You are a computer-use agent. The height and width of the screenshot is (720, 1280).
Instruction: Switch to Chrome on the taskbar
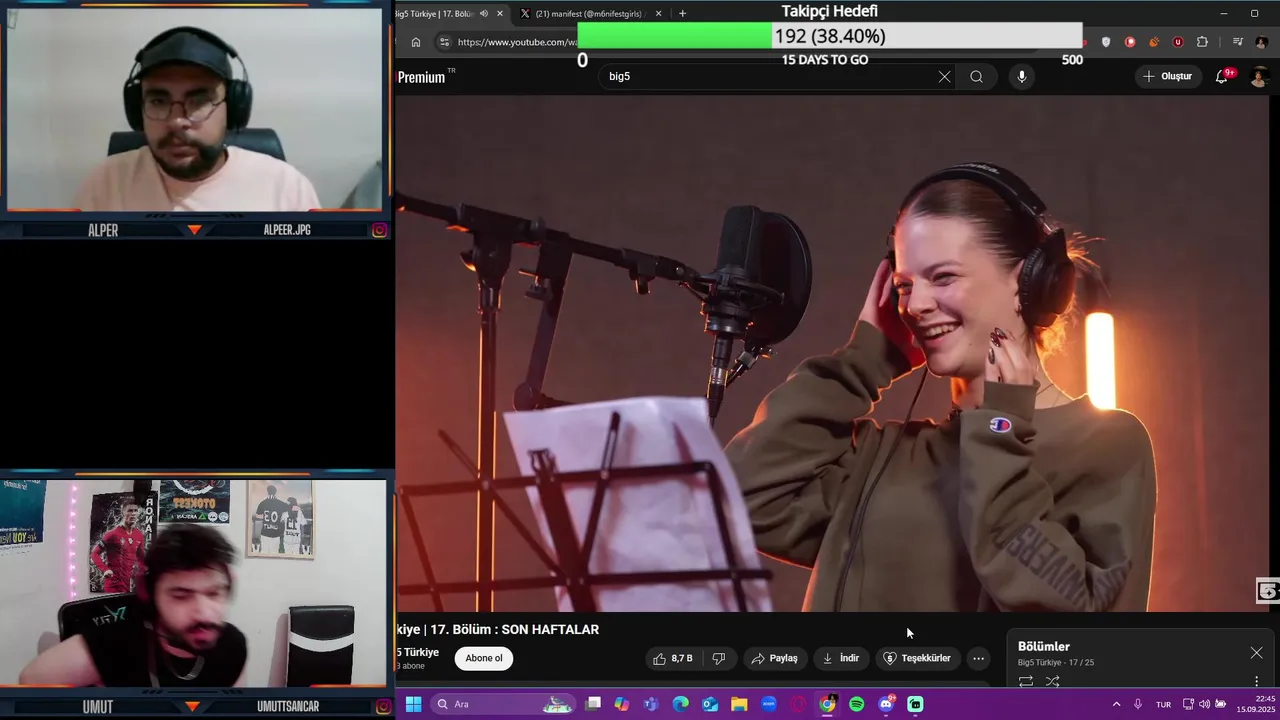point(827,704)
